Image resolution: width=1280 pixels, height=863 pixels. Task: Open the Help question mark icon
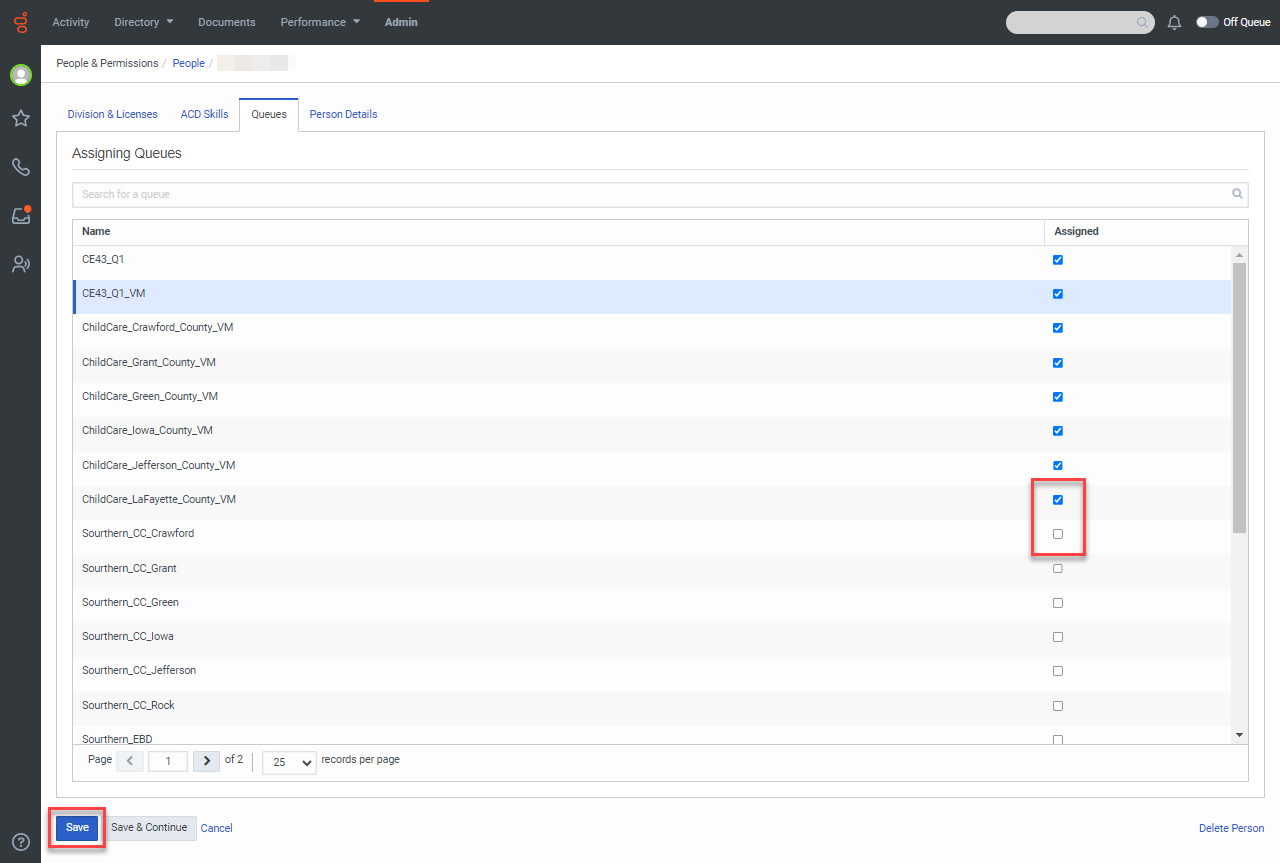pyautogui.click(x=20, y=842)
